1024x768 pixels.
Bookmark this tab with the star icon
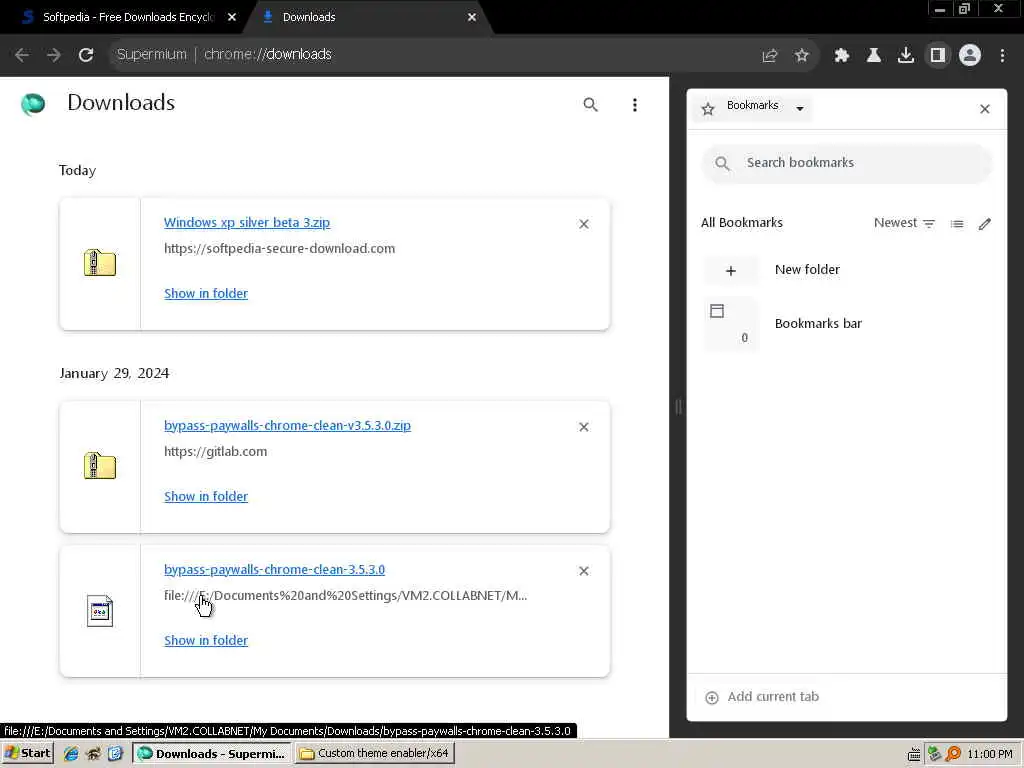(802, 56)
